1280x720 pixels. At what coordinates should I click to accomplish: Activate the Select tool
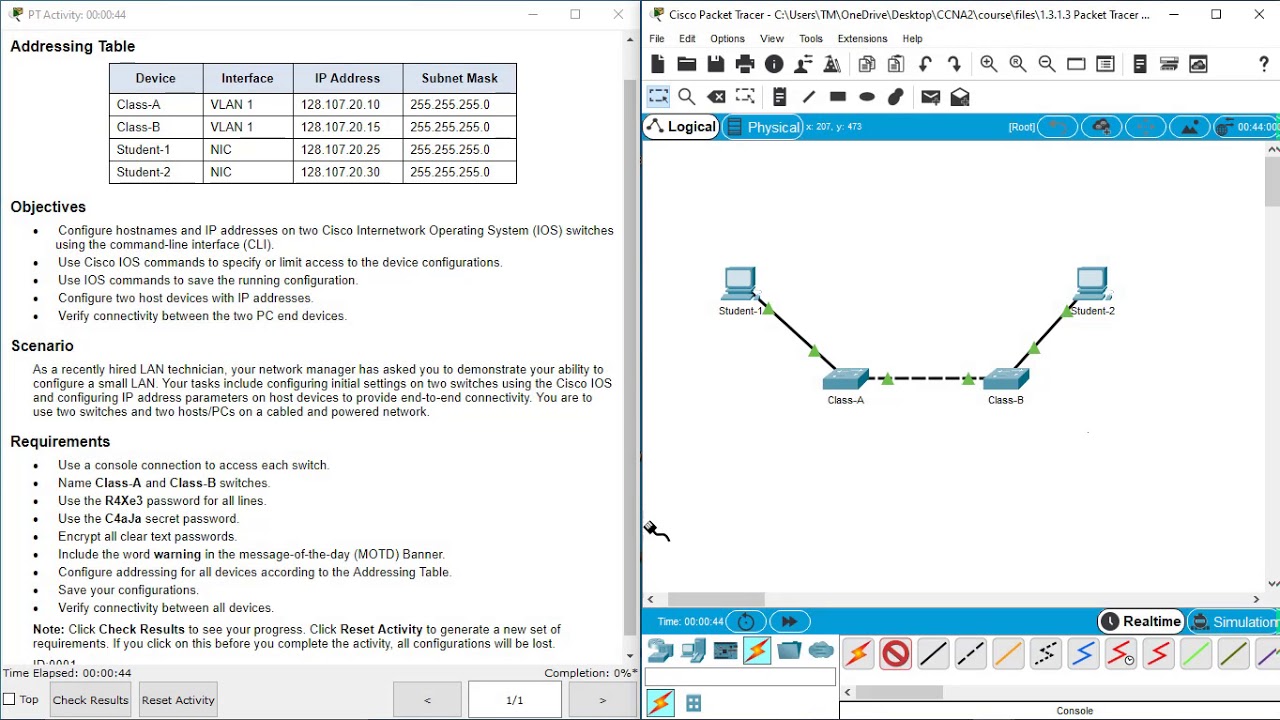coord(658,96)
